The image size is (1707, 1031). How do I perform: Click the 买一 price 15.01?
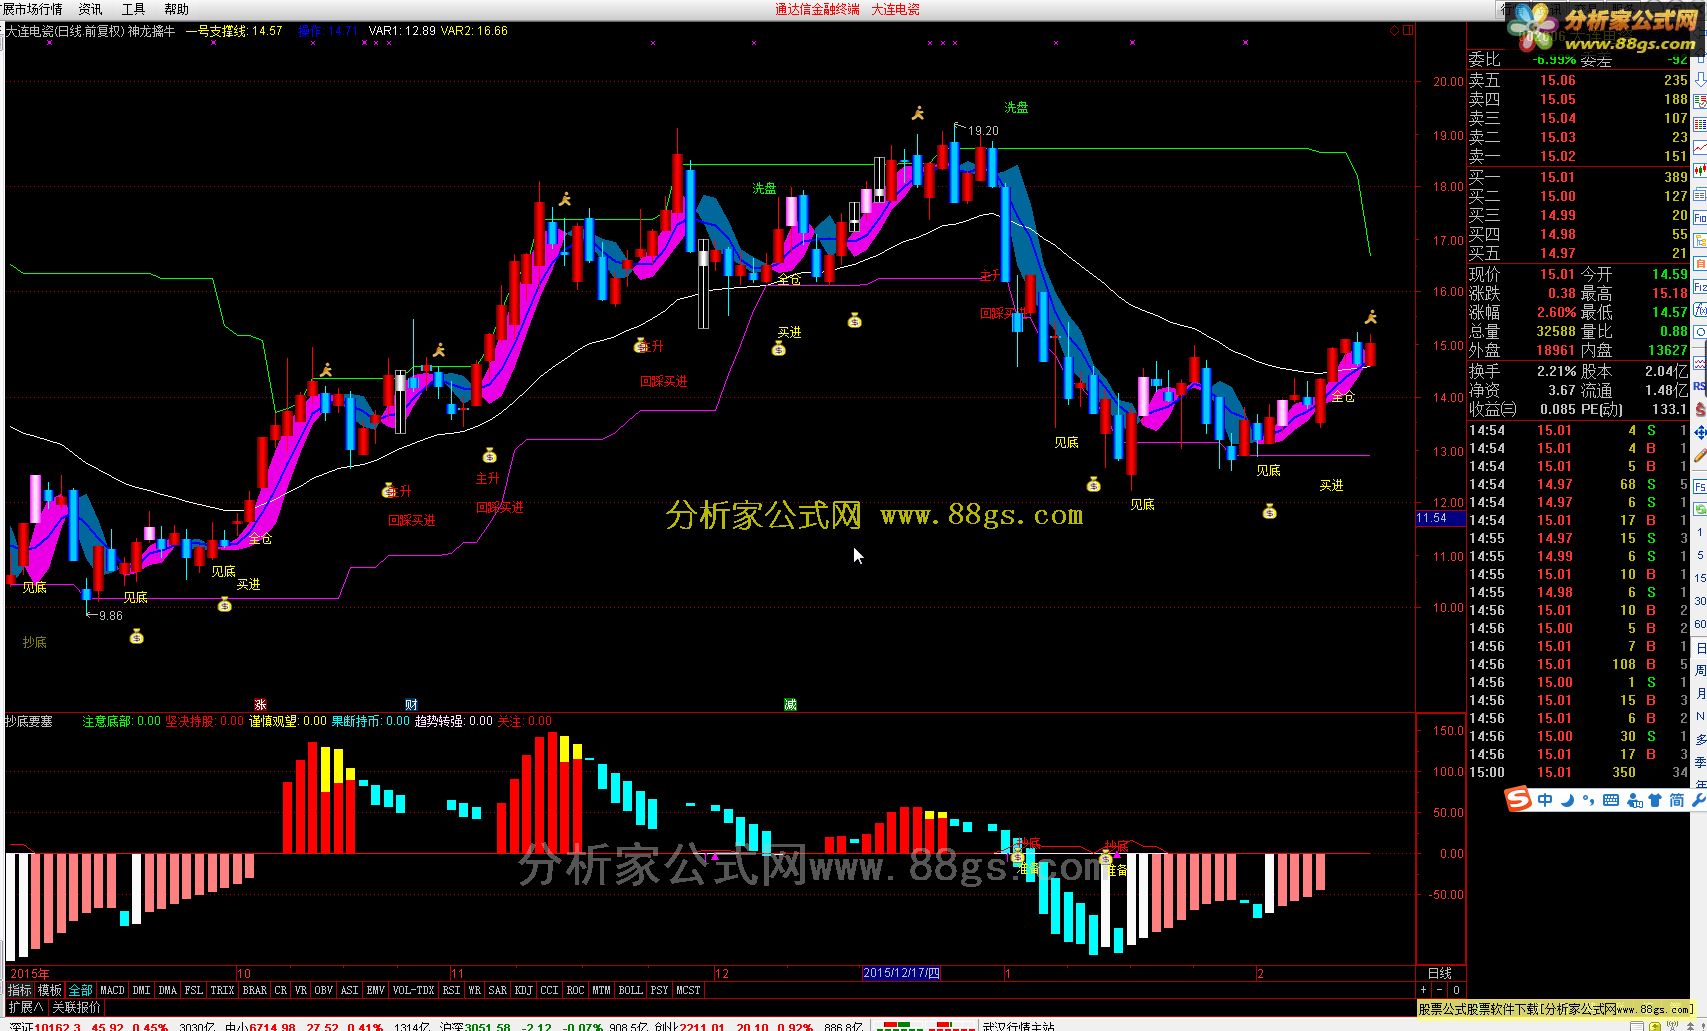(1557, 177)
